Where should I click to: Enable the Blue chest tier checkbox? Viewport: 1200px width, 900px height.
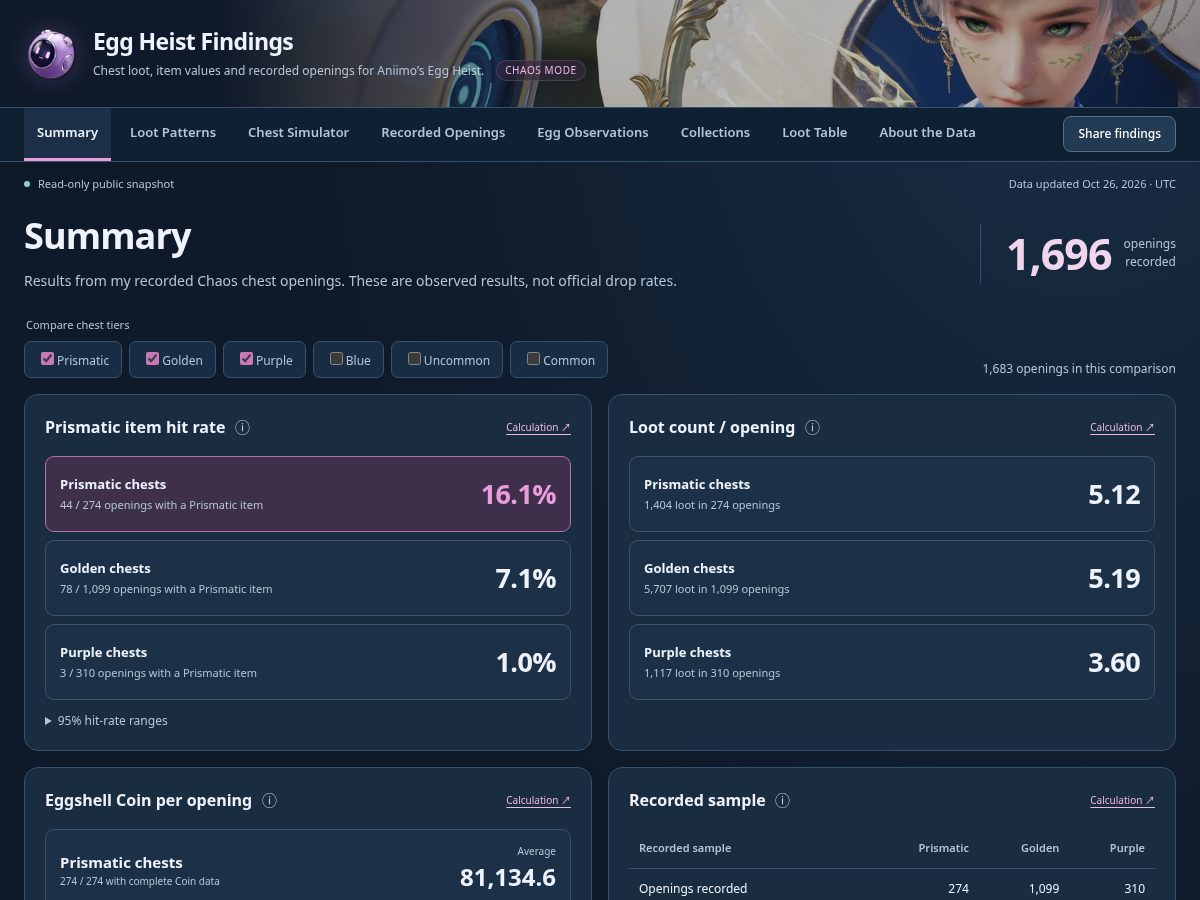point(336,359)
